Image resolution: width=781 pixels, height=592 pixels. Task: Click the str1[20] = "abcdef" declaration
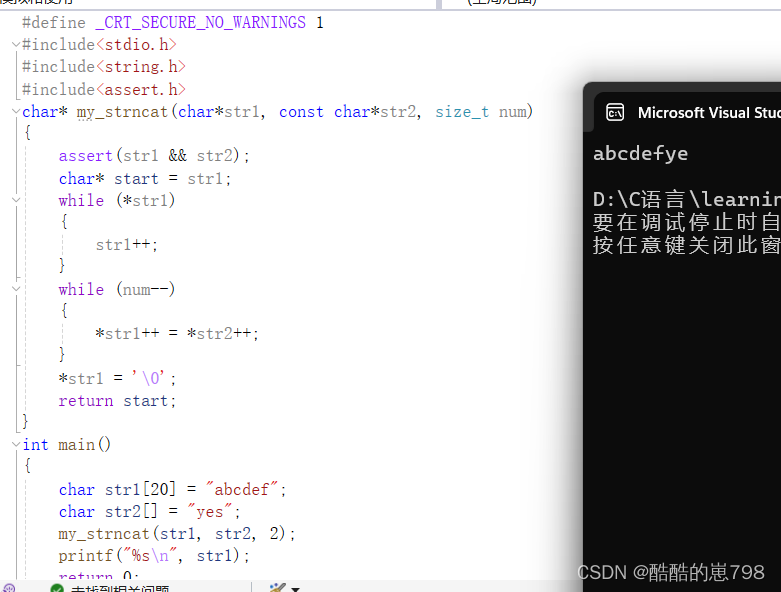pos(172,489)
